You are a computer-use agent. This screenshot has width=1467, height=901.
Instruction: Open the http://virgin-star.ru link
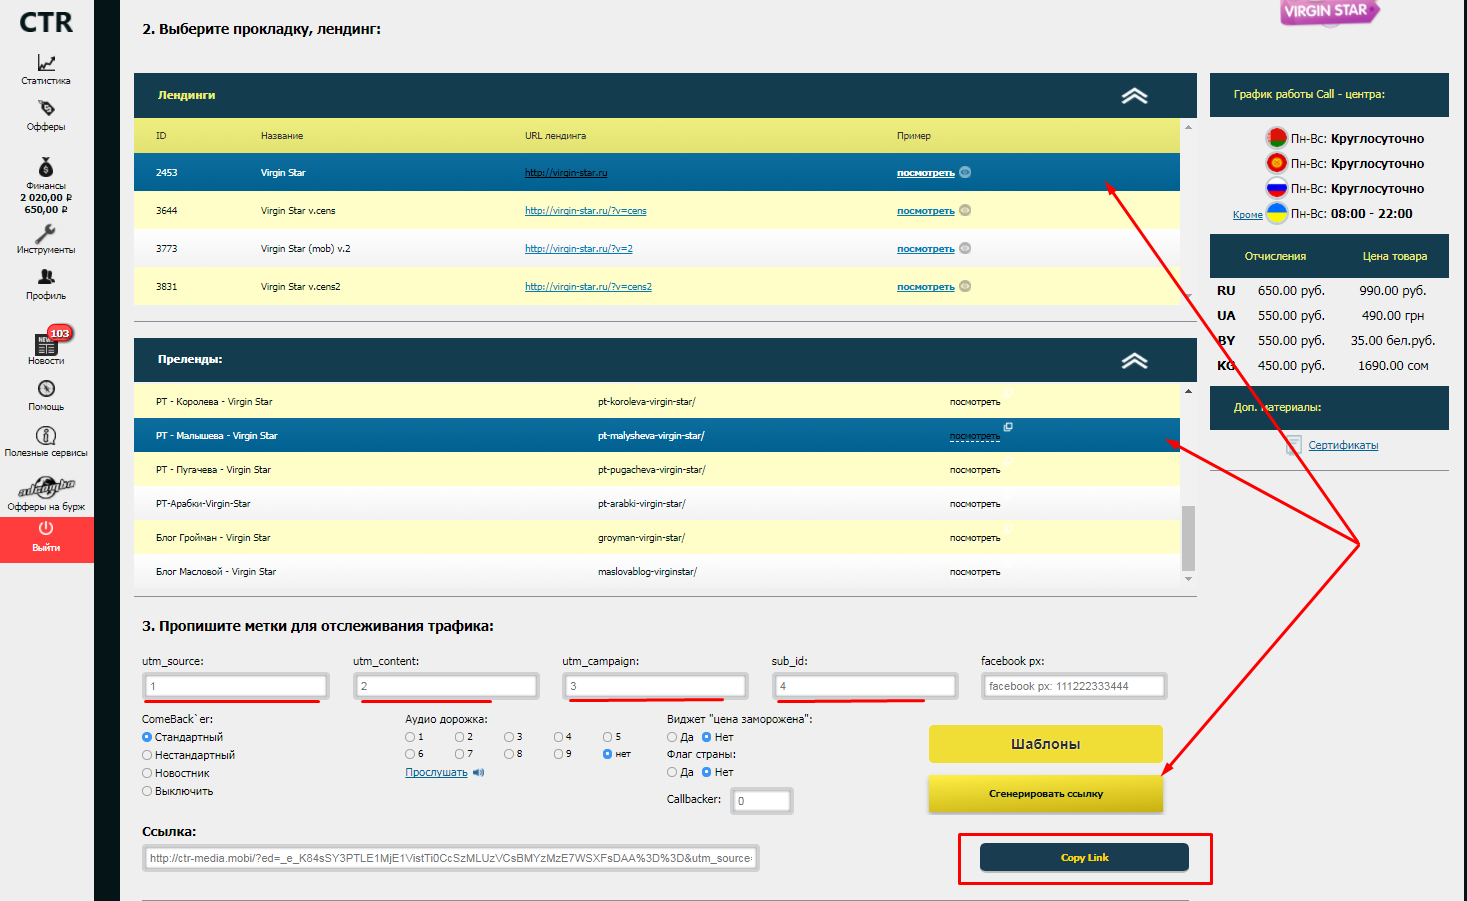566,173
